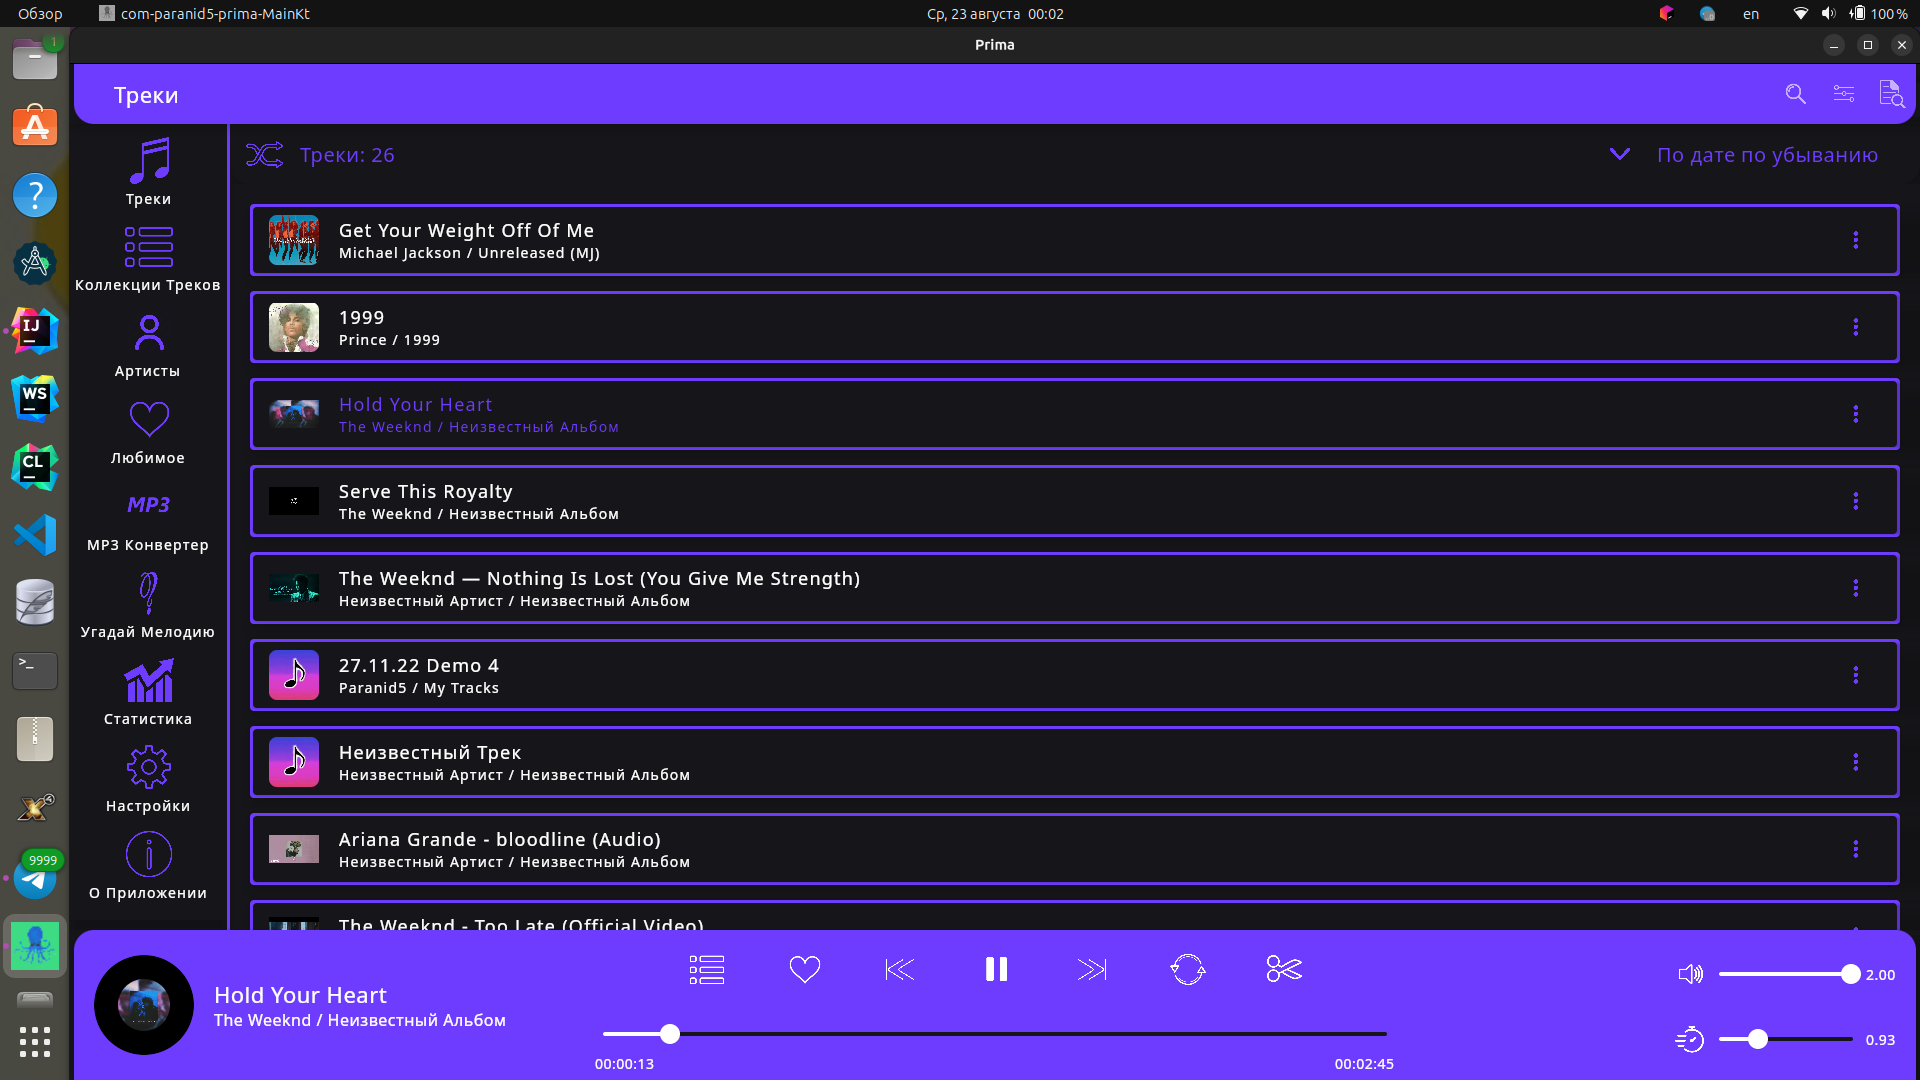Skip to the next track
The width and height of the screenshot is (1920, 1080).
[x=1091, y=969]
